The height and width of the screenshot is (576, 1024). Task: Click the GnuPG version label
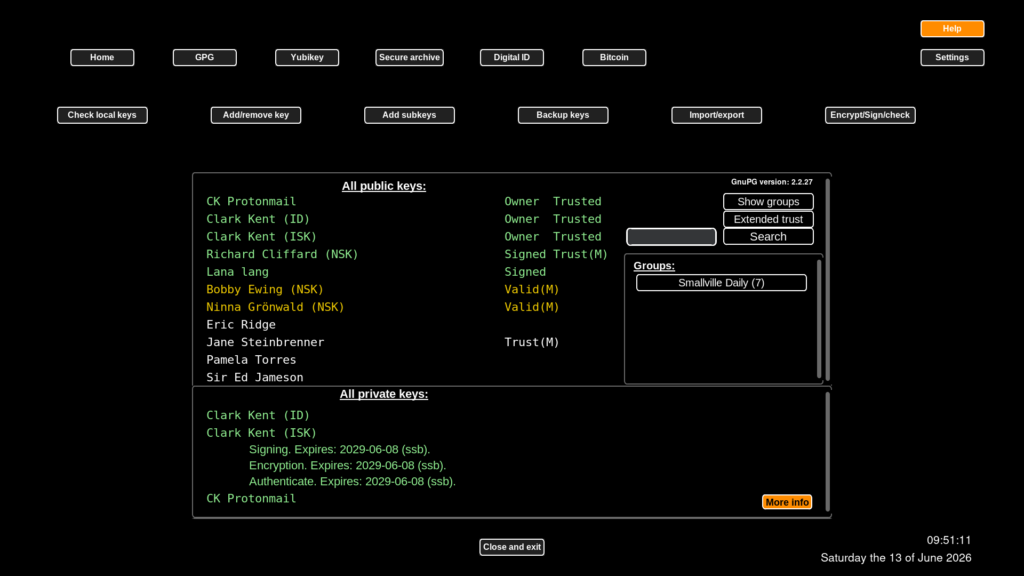pos(772,182)
